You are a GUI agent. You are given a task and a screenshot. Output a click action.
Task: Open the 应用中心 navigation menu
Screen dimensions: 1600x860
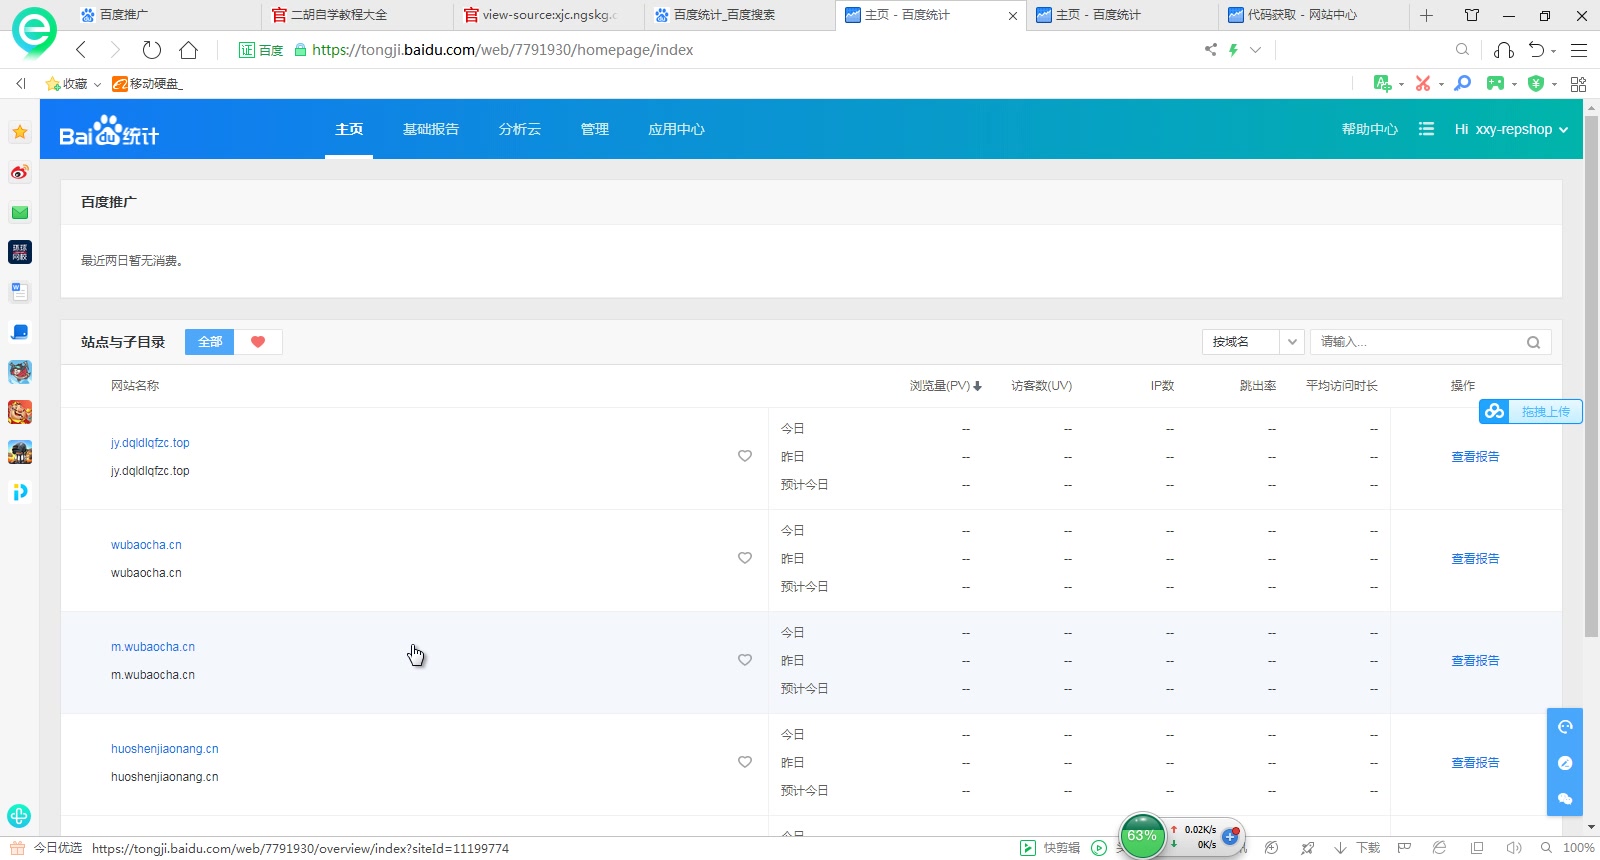(x=677, y=129)
